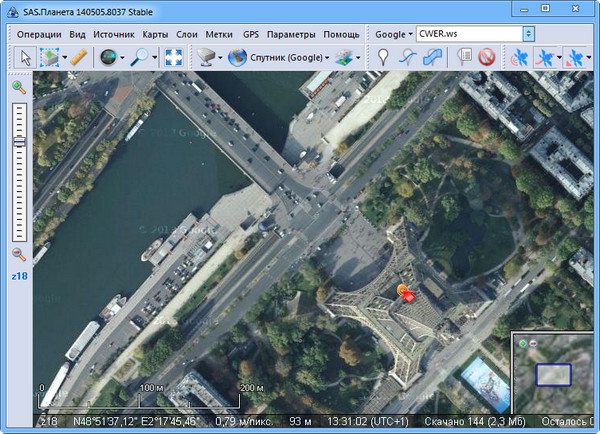Viewport: 600px width, 434px height.
Task: Click the vertical zoom level slider
Action: coord(19,170)
